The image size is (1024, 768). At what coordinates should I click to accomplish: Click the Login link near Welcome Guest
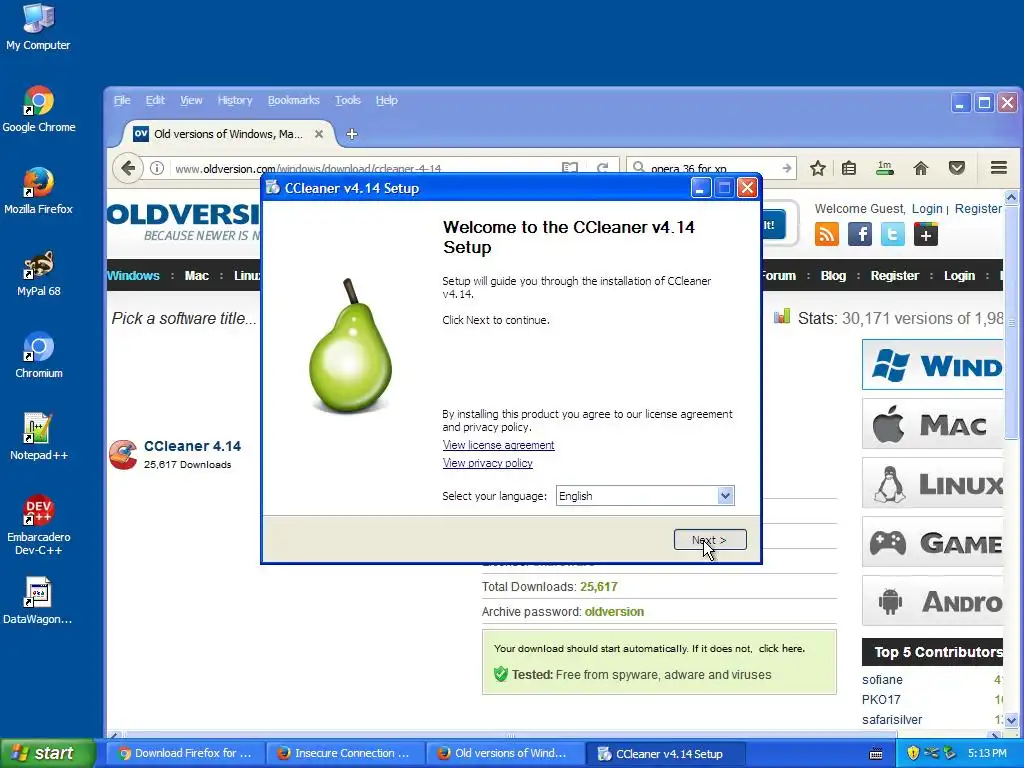(x=927, y=208)
